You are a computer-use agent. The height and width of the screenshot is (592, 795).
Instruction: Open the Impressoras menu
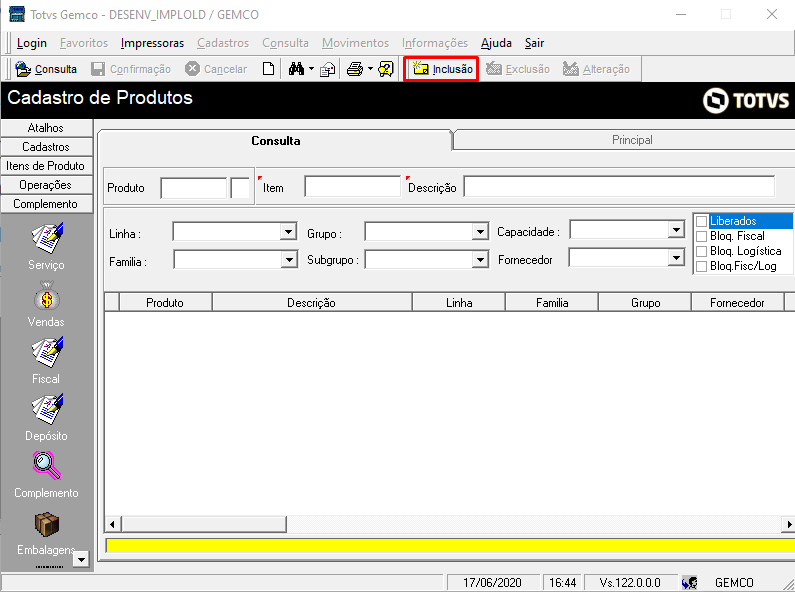[x=152, y=43]
